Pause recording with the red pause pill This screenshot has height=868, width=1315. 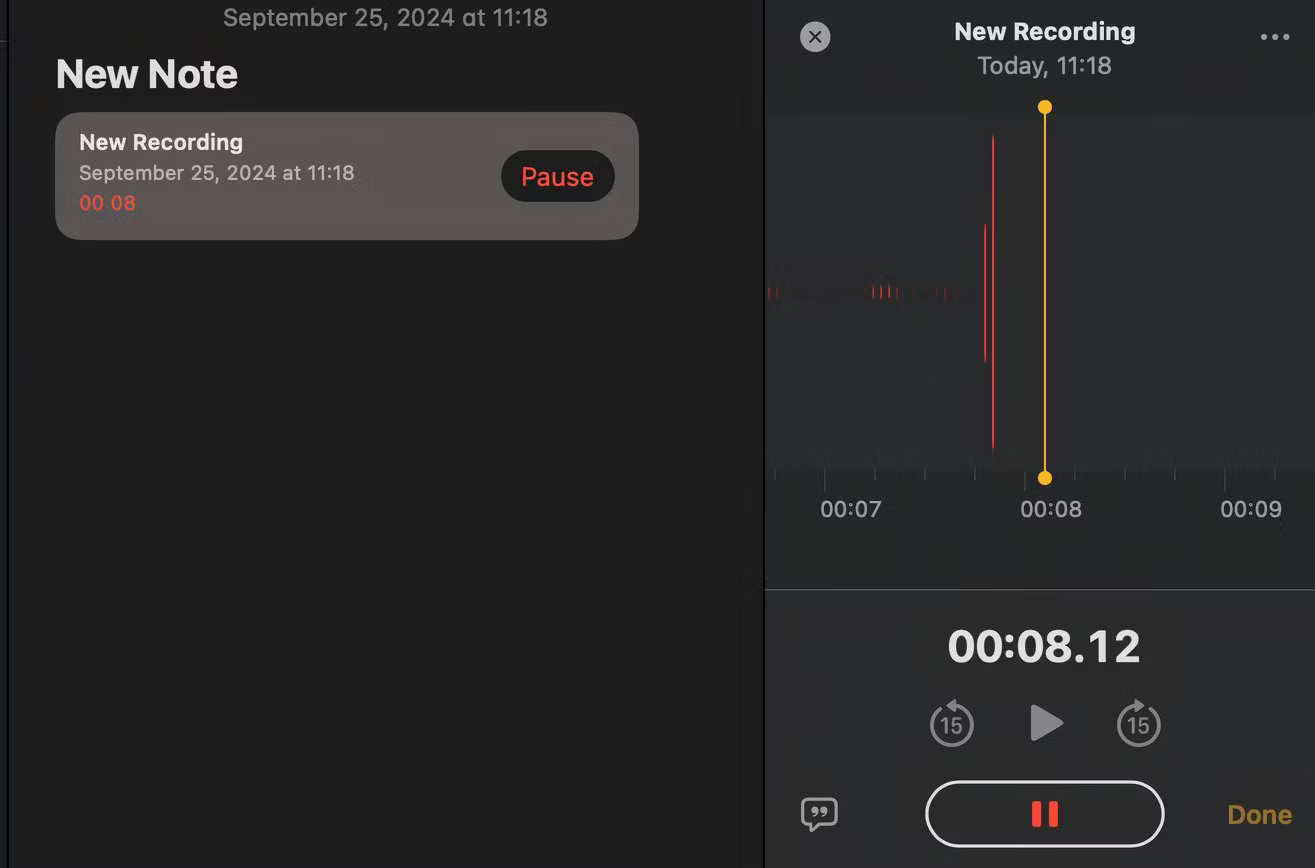pyautogui.click(x=1044, y=814)
